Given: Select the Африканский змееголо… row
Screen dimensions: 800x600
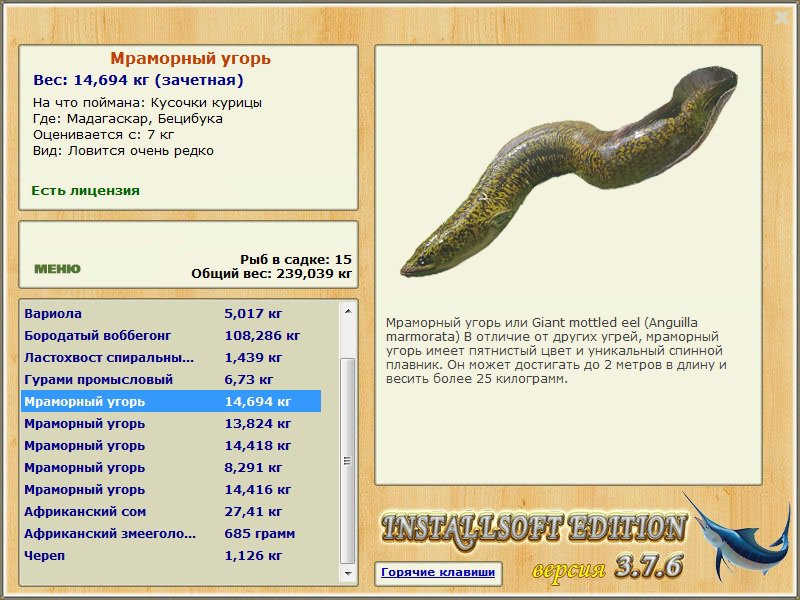Looking at the screenshot, I should pos(171,533).
